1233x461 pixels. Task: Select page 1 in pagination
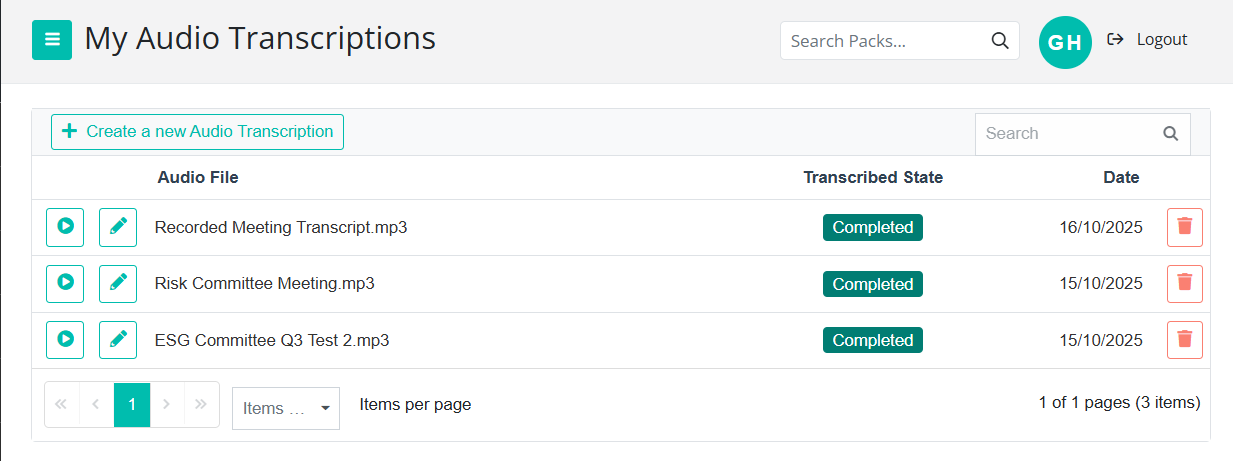click(x=132, y=404)
